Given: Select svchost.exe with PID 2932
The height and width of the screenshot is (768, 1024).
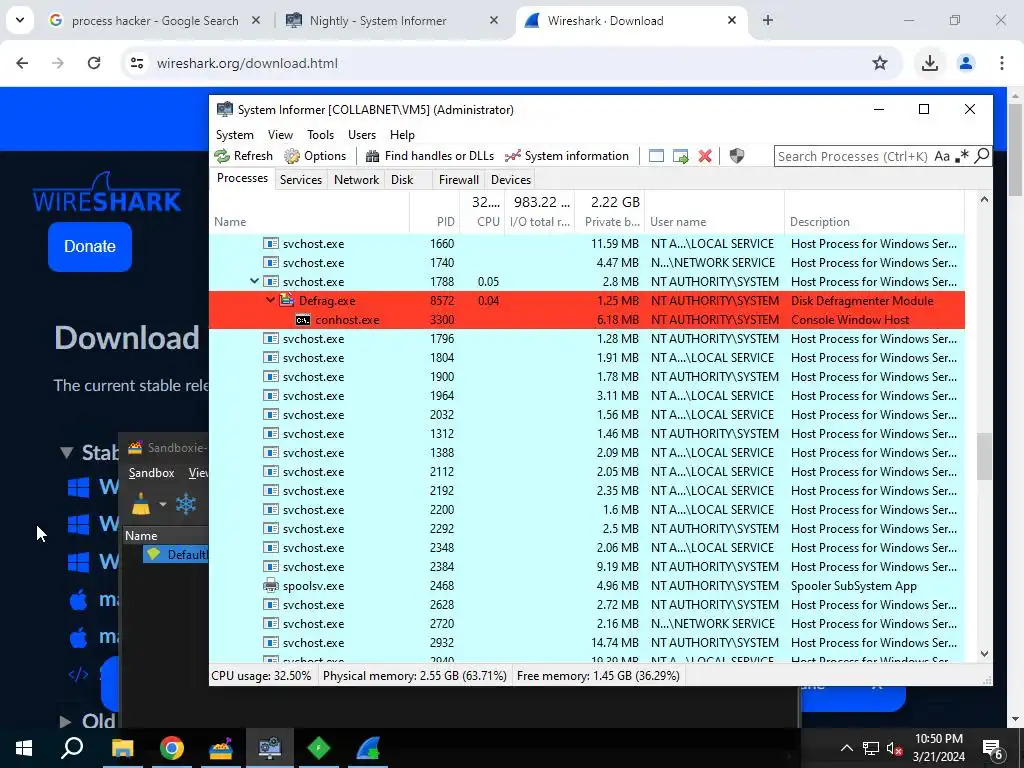Looking at the screenshot, I should click(x=586, y=643).
